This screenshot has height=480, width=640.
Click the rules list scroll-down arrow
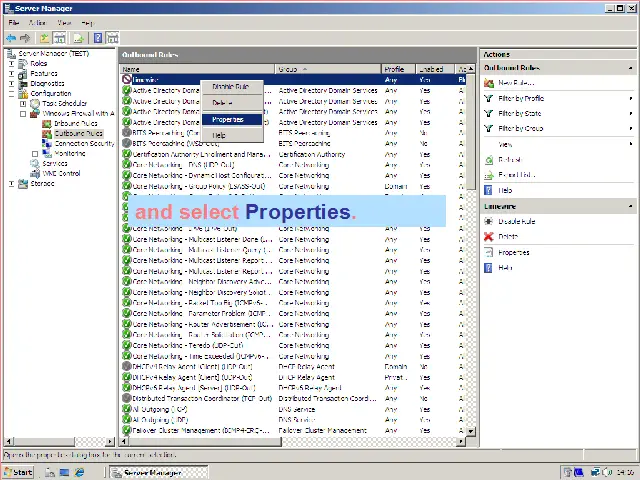coord(471,431)
